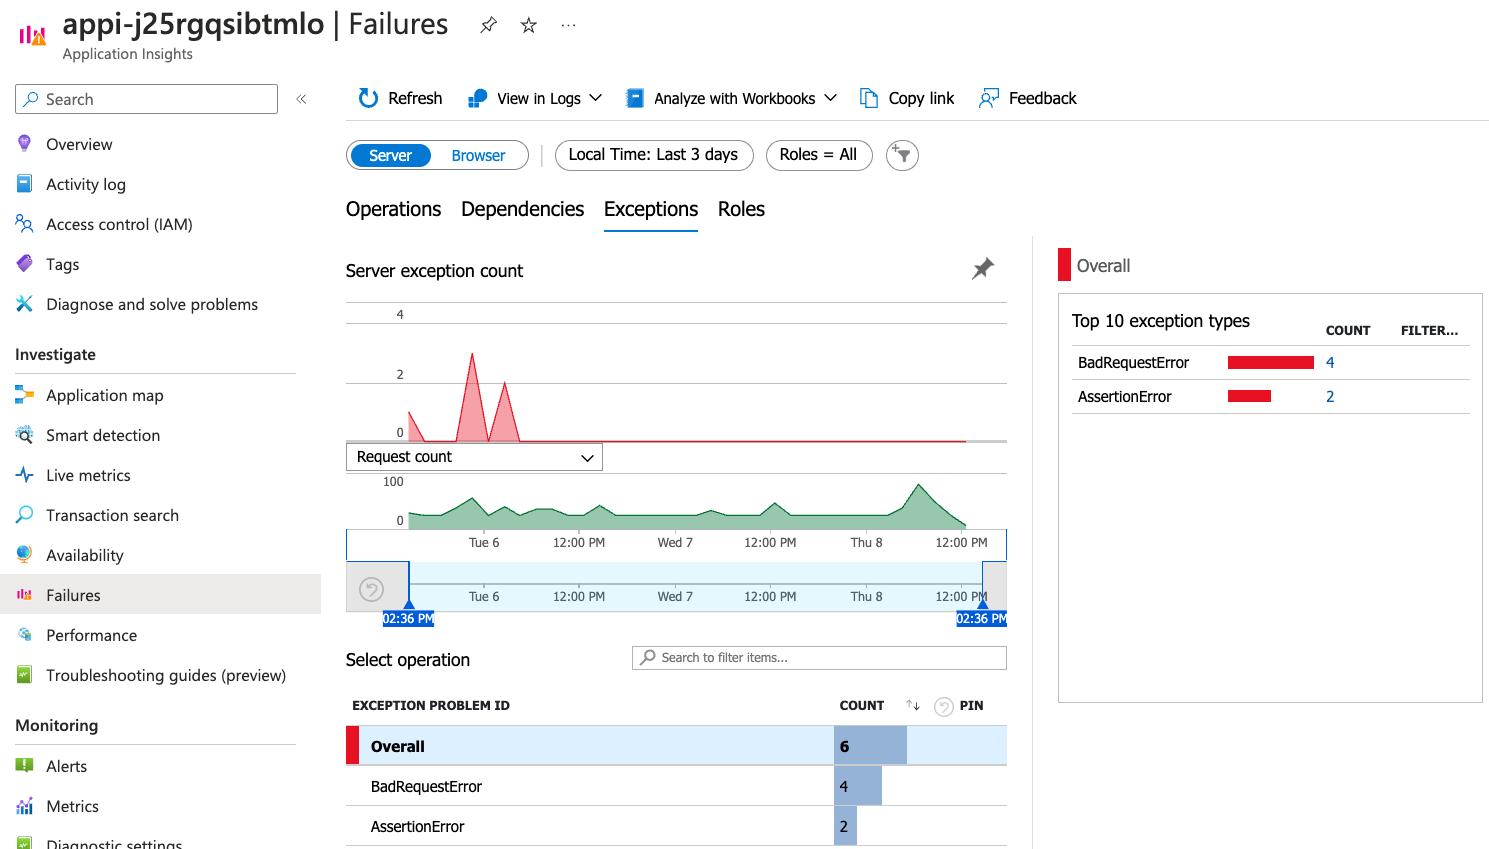Switch to the Operations tab

(x=393, y=209)
